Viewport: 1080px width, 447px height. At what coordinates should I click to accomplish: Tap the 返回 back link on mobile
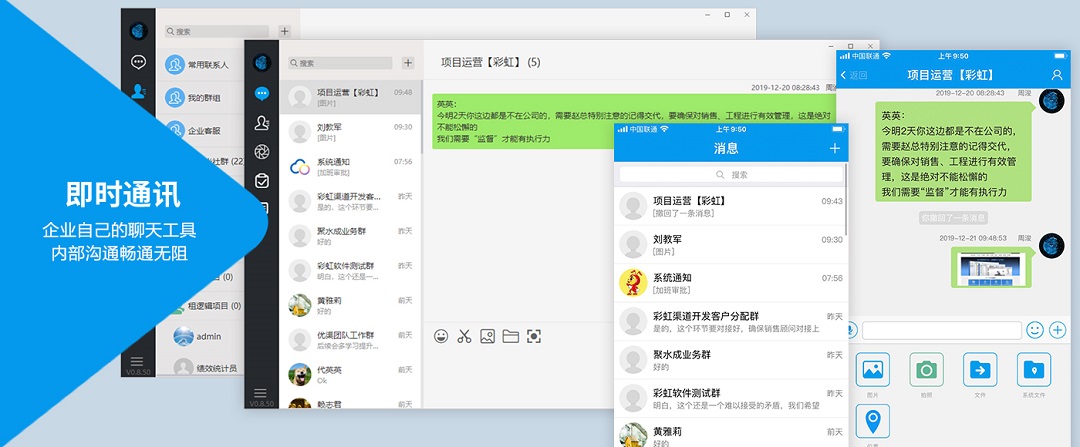[x=853, y=75]
